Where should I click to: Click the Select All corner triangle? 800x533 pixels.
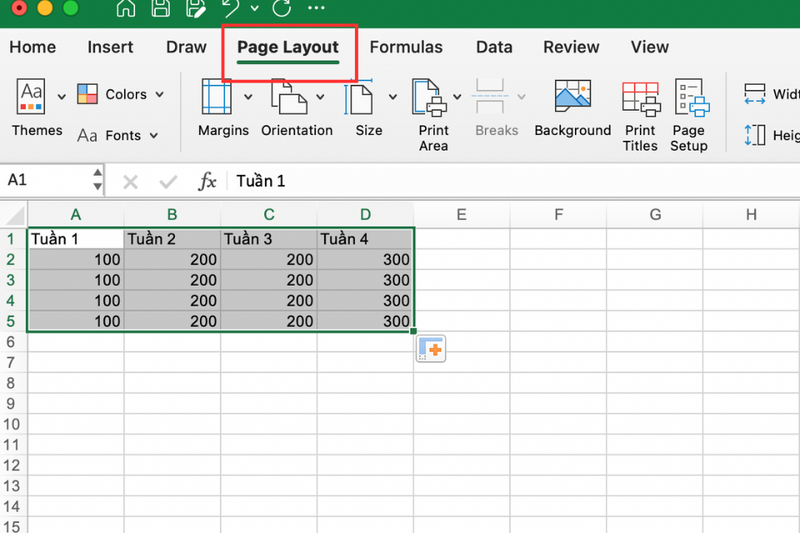(15, 216)
